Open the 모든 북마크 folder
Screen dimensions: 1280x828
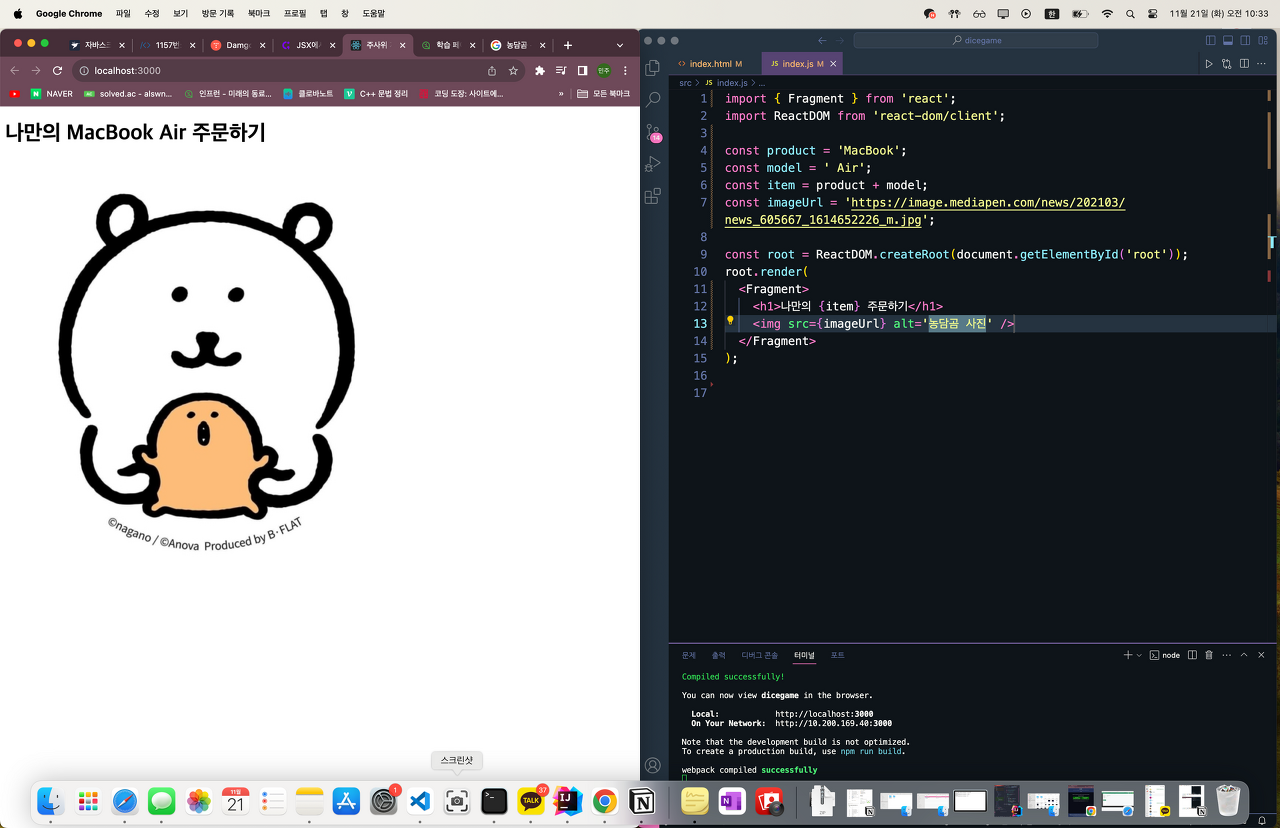coord(603,93)
